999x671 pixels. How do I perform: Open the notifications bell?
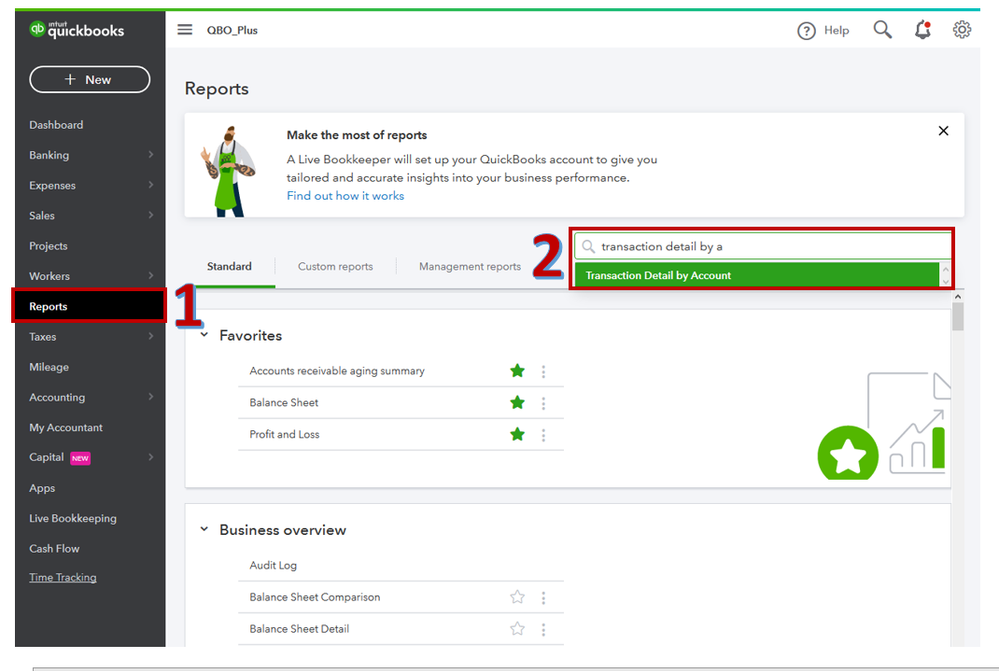pyautogui.click(x=923, y=29)
